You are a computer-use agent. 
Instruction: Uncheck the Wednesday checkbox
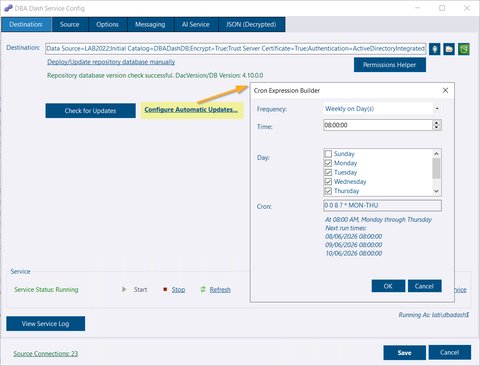click(x=328, y=182)
